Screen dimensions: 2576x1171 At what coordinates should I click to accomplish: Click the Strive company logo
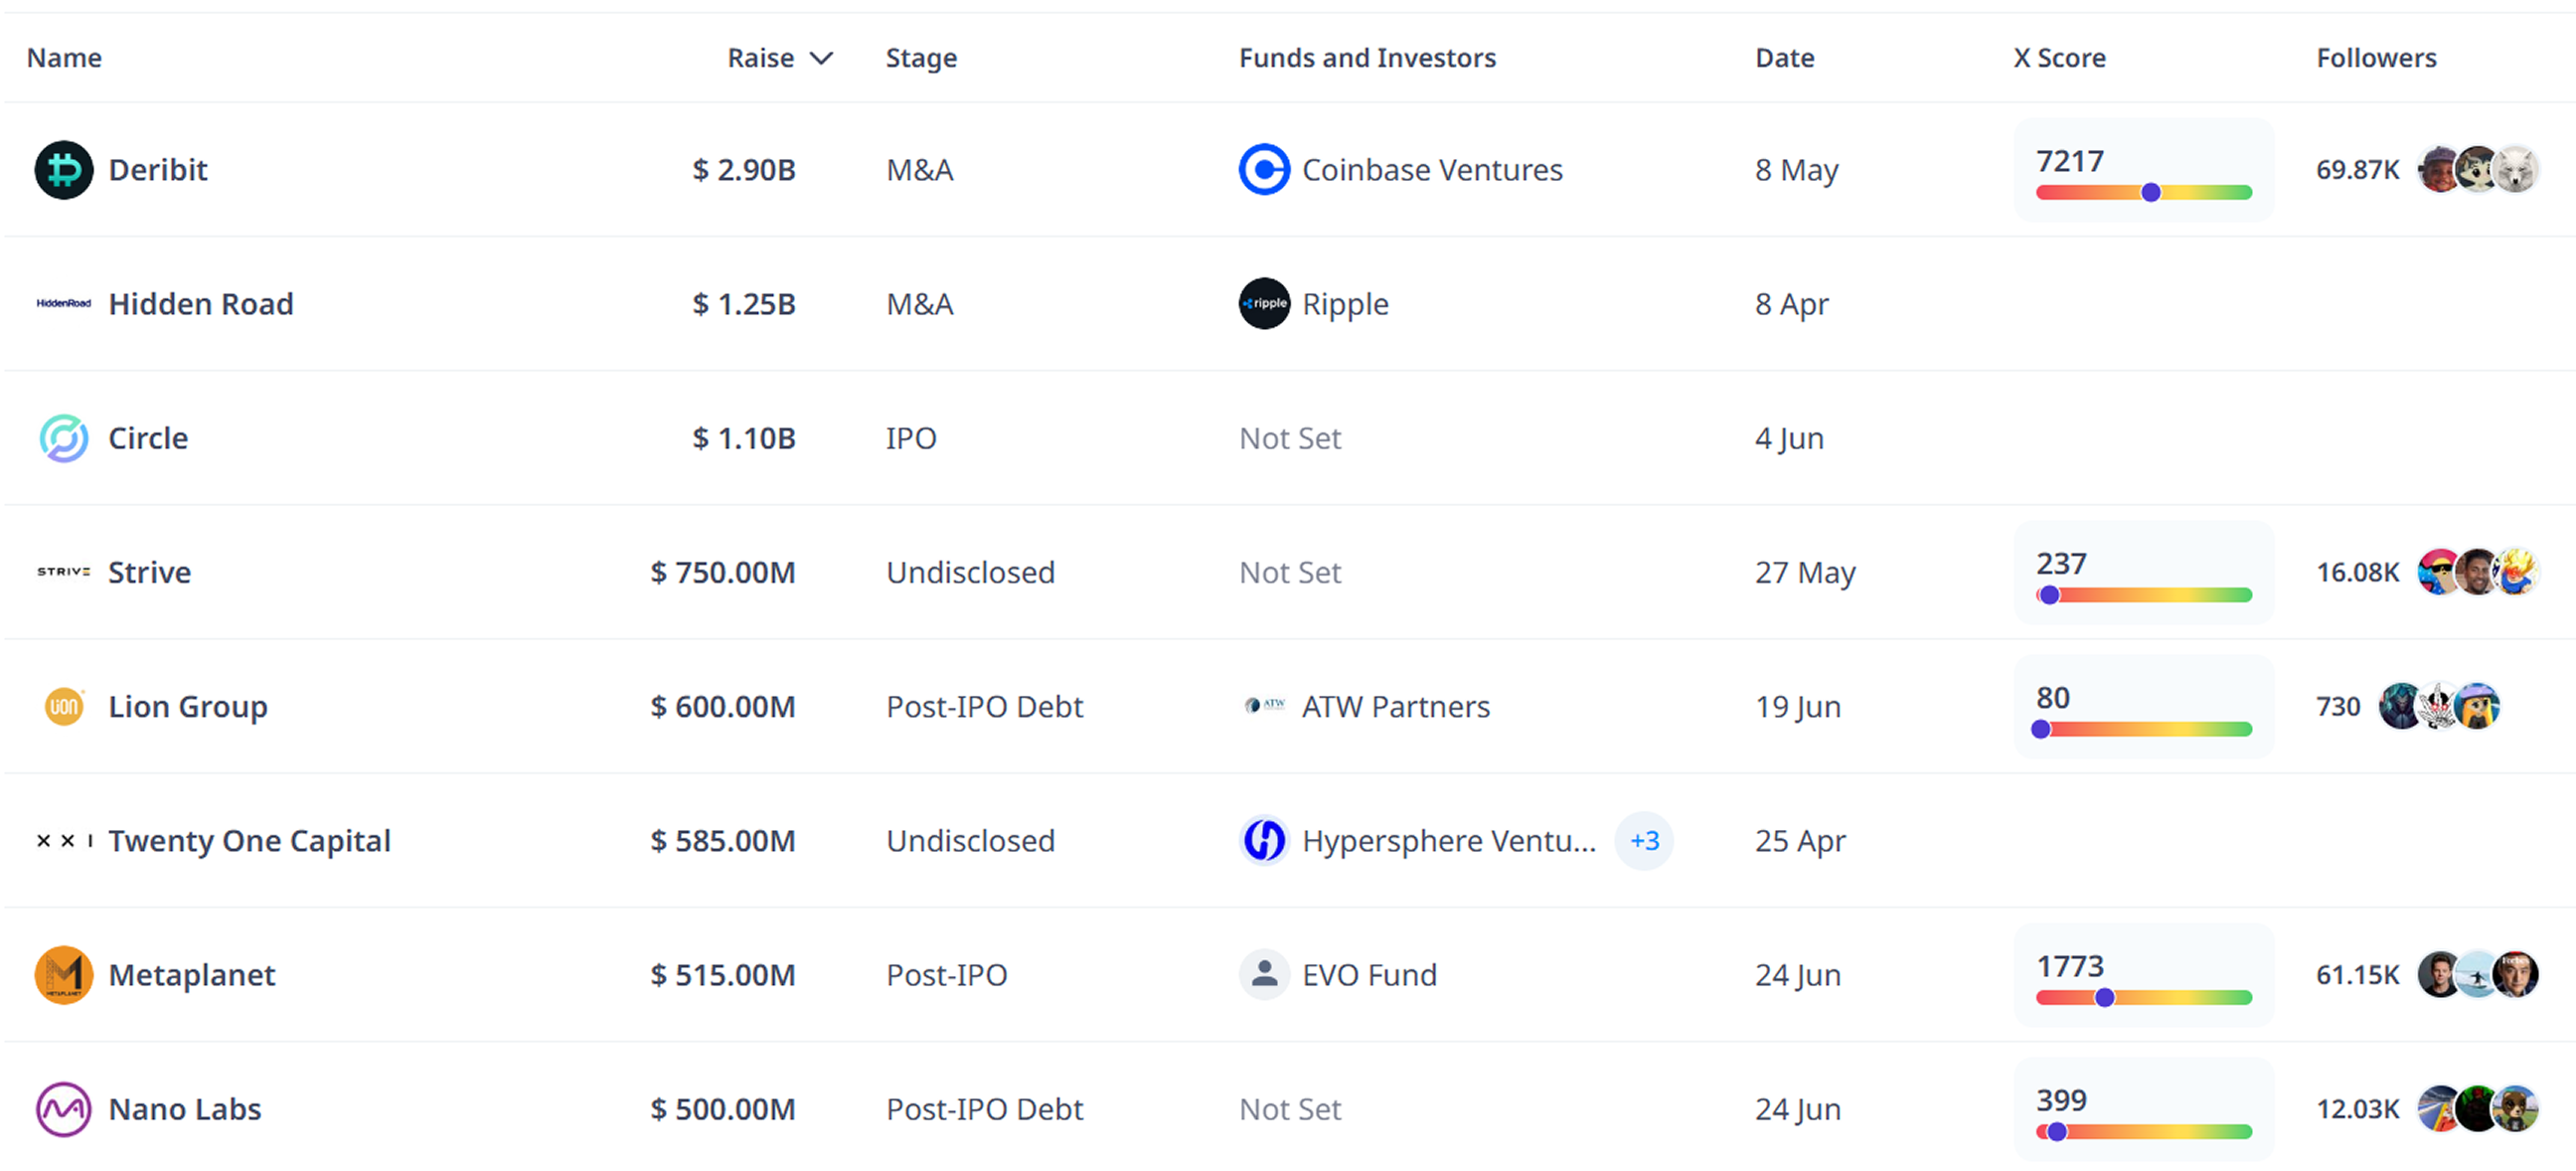tap(63, 572)
